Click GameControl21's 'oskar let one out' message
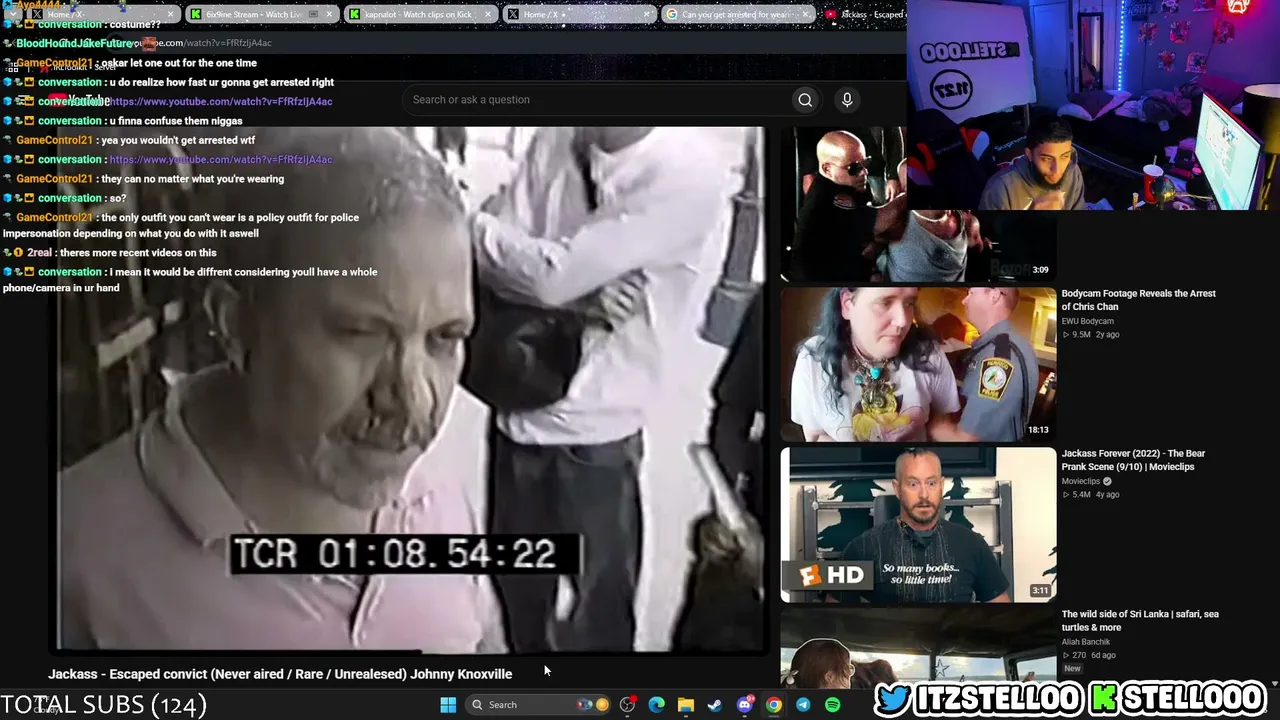Screen dimensions: 1280x720 pyautogui.click(x=179, y=63)
